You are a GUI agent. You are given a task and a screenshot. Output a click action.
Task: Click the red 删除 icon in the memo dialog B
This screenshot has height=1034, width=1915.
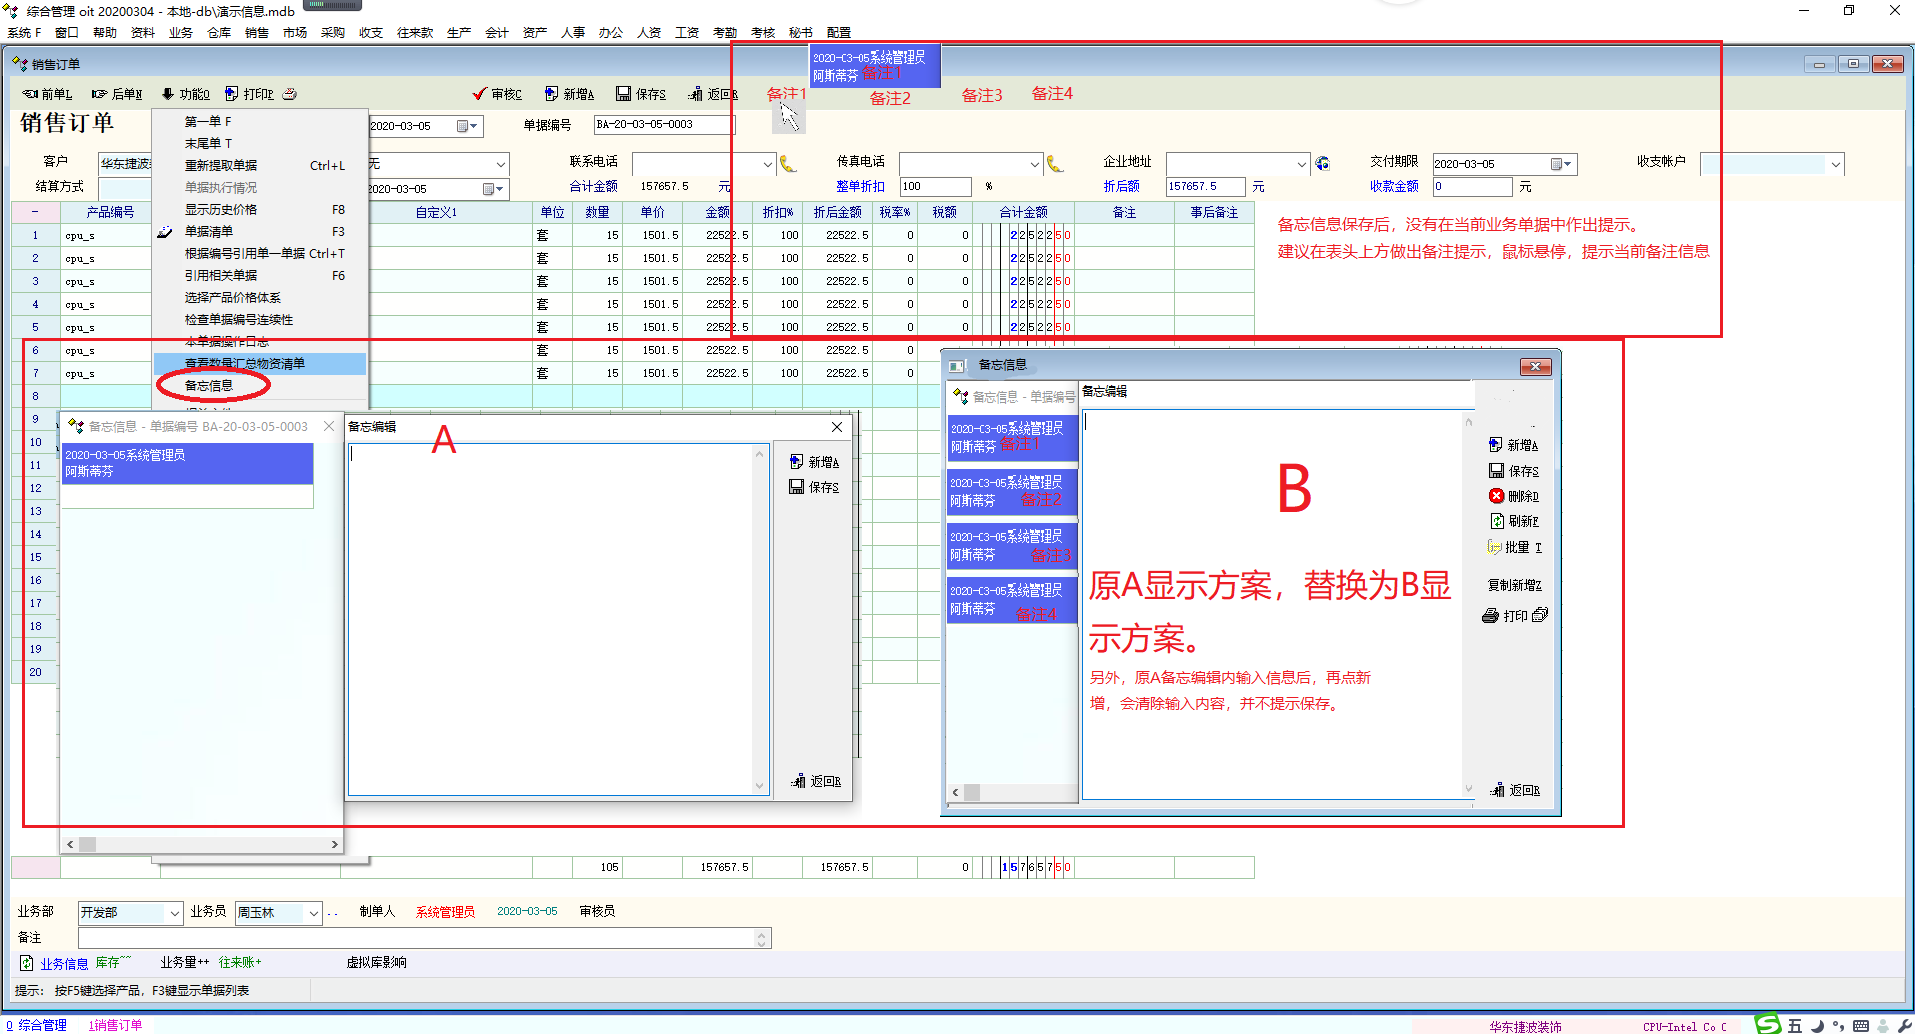coord(1496,496)
